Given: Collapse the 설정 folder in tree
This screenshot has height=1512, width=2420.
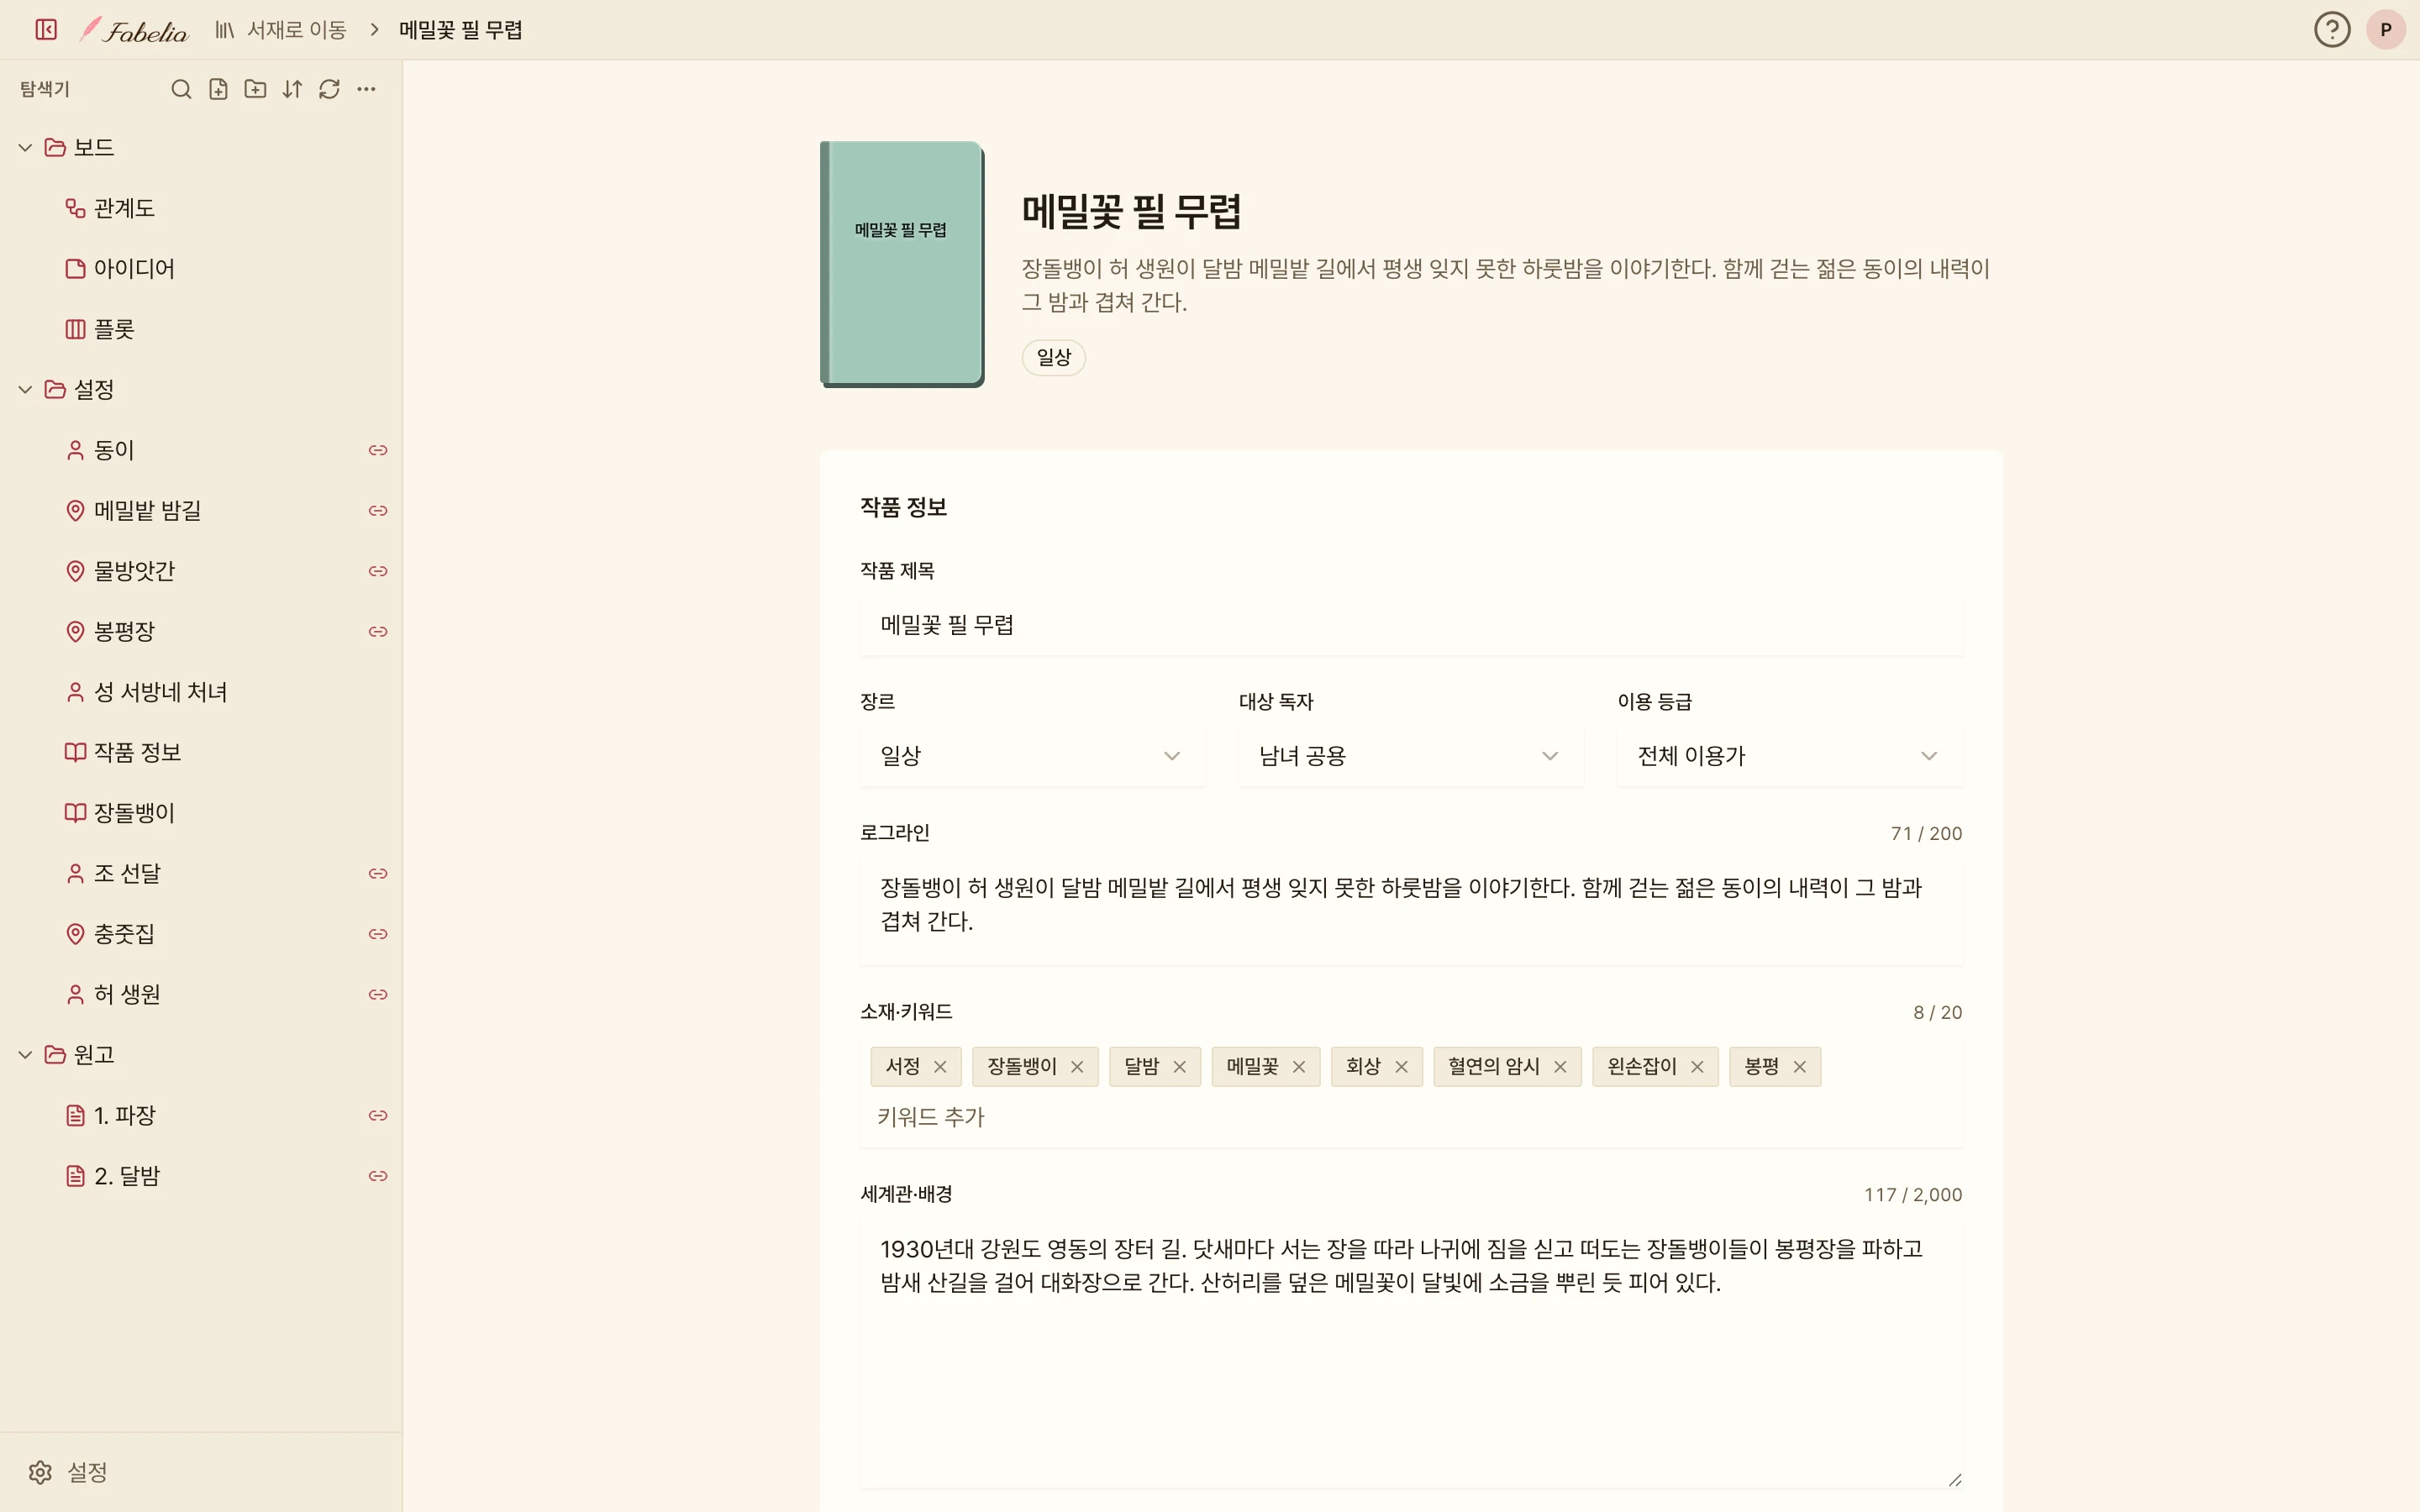Looking at the screenshot, I should (26, 390).
